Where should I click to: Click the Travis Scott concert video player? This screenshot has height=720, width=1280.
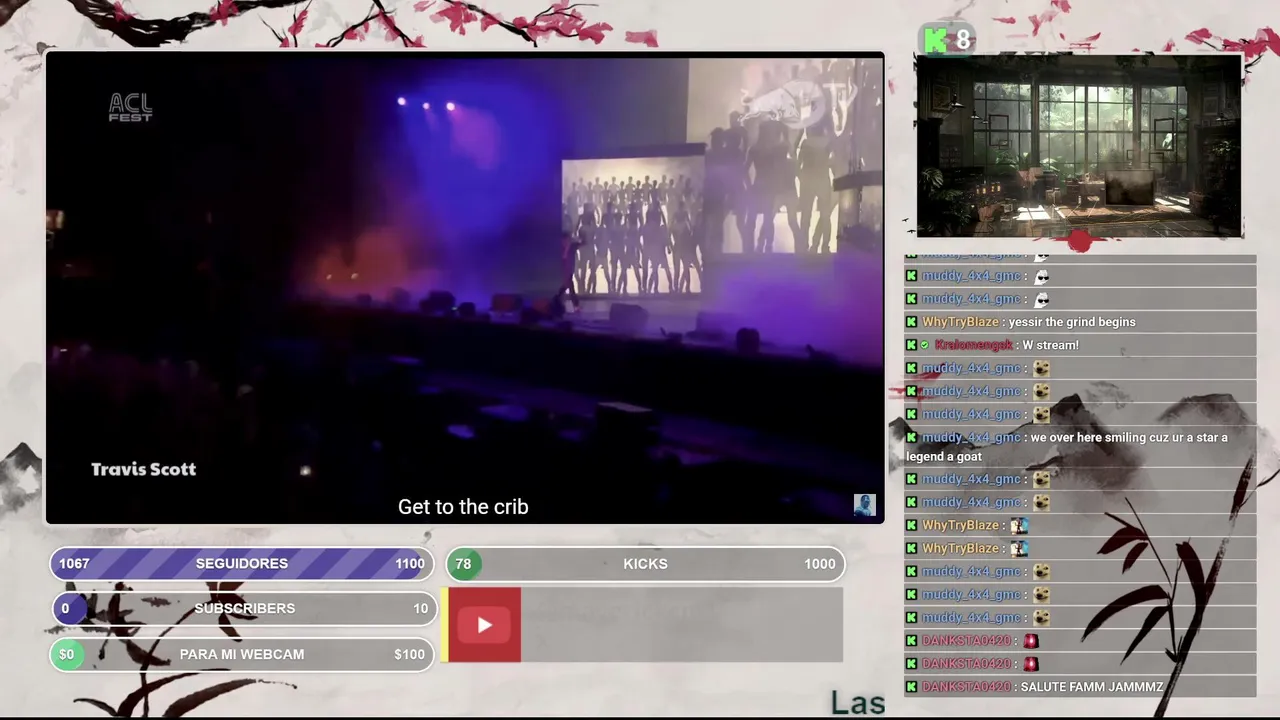pos(465,288)
